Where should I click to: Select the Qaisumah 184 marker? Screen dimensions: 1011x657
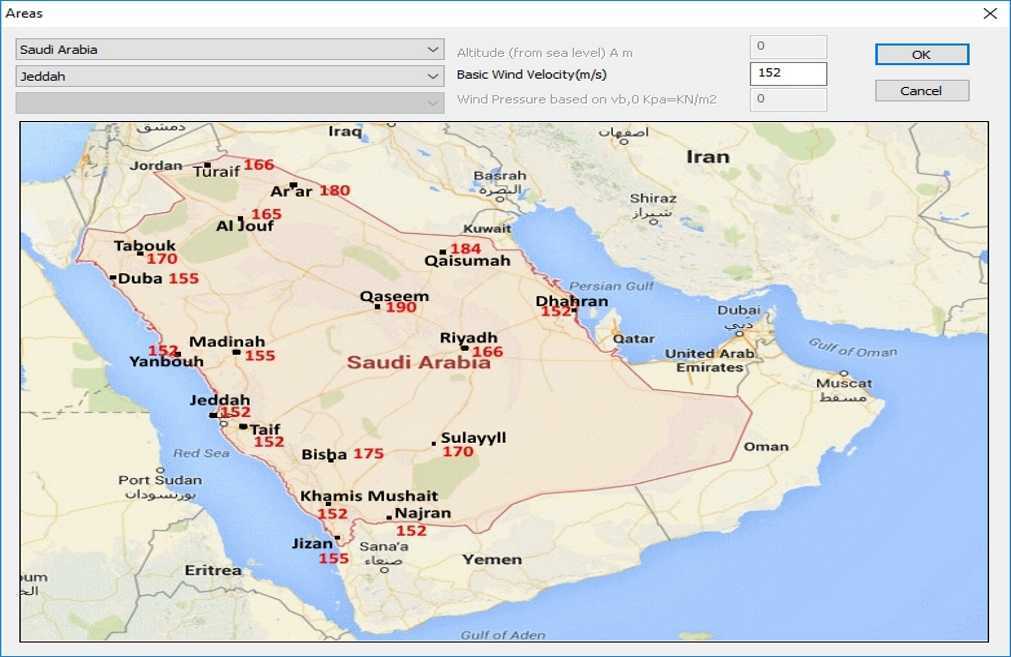(442, 252)
